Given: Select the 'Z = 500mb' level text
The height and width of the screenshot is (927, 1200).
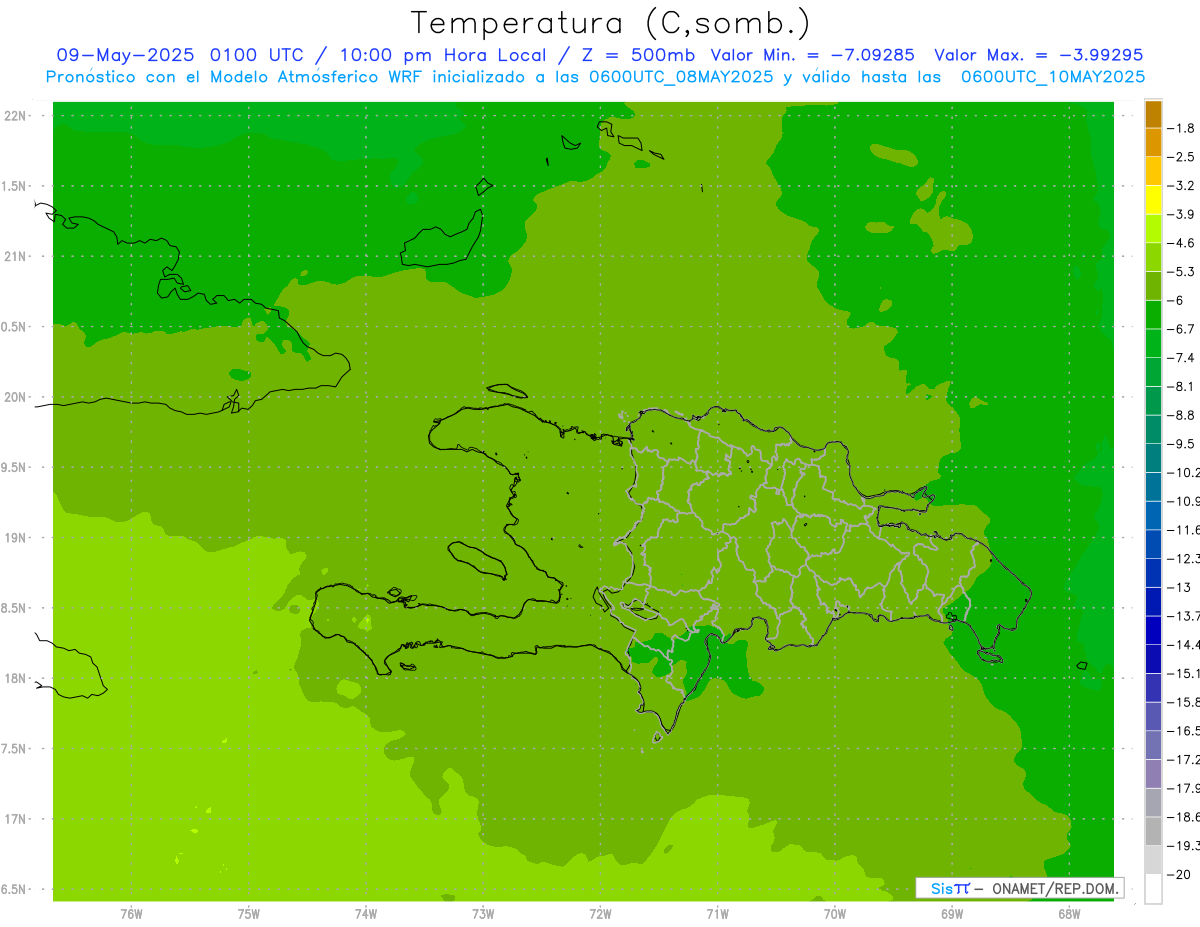Looking at the screenshot, I should tap(637, 55).
